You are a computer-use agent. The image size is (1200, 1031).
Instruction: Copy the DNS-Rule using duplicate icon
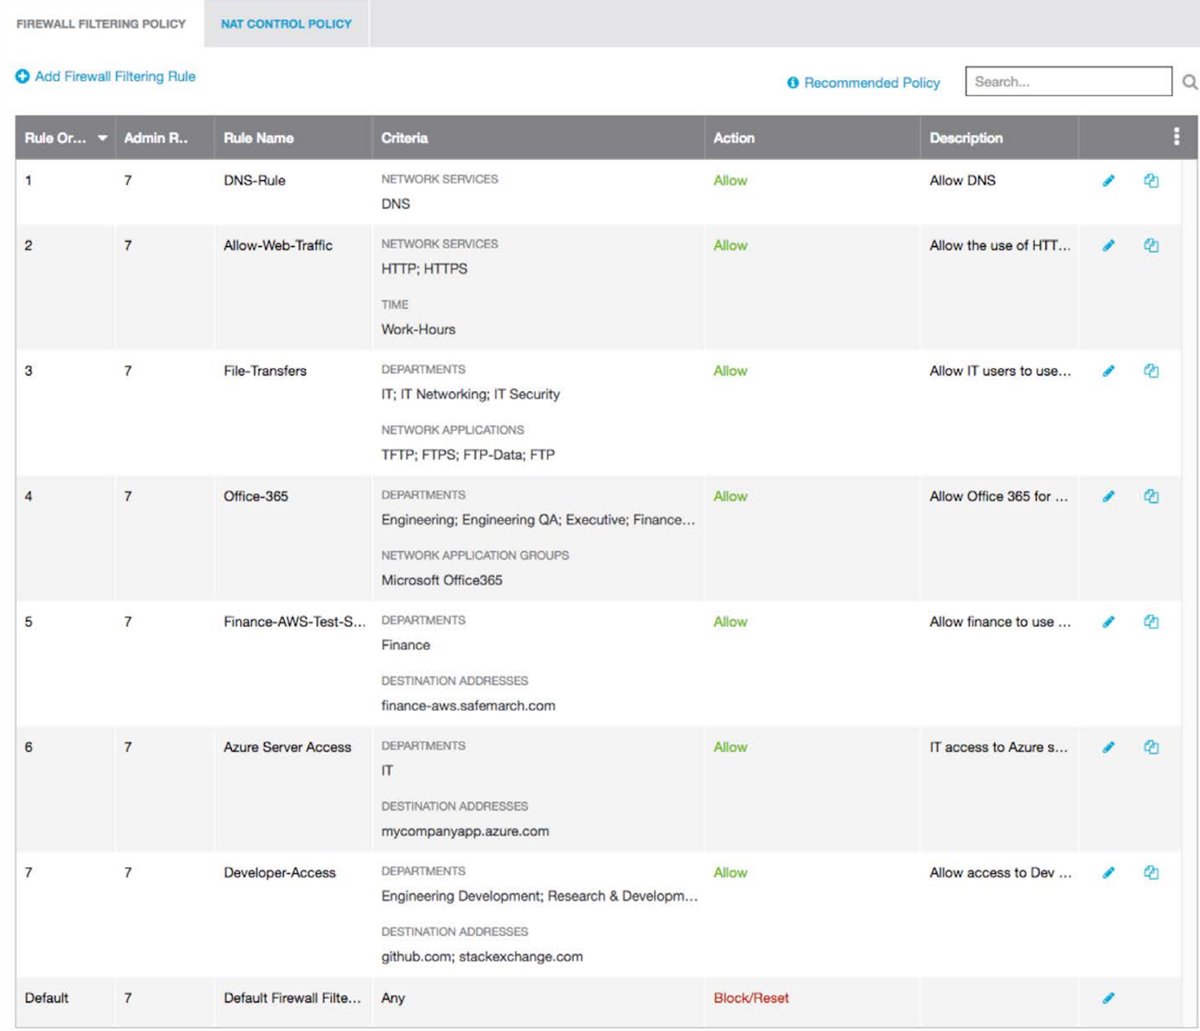coord(1151,181)
